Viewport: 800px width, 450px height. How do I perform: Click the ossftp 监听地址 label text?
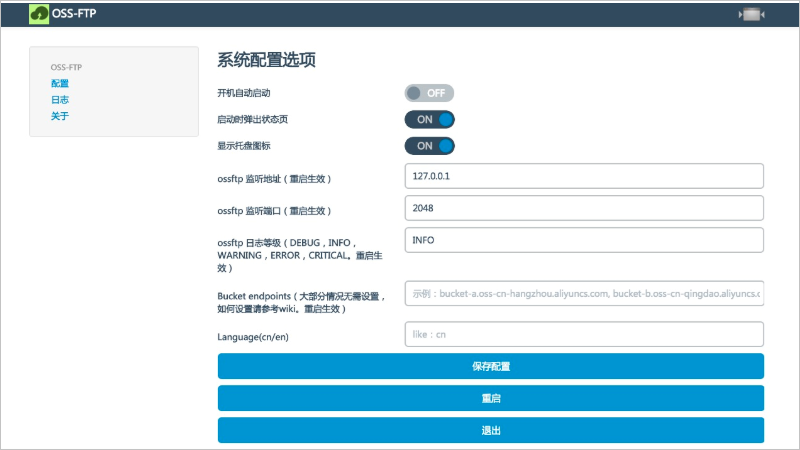[274, 179]
